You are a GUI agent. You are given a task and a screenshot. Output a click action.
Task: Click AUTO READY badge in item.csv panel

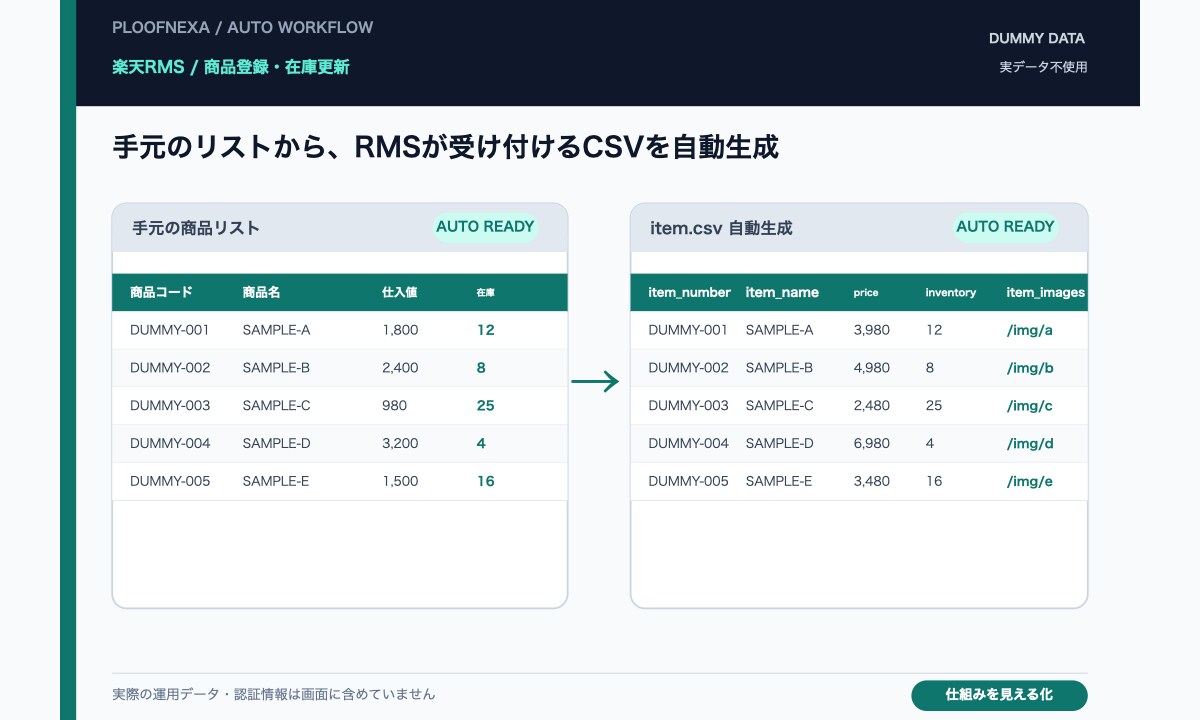[x=1005, y=227]
